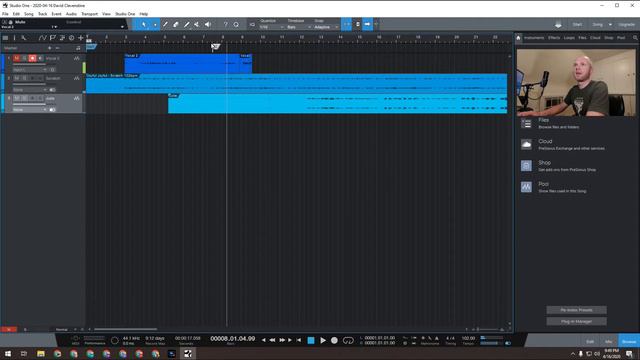This screenshot has height=360, width=640.
Task: Open the marker track flag icon
Action: coord(52,38)
